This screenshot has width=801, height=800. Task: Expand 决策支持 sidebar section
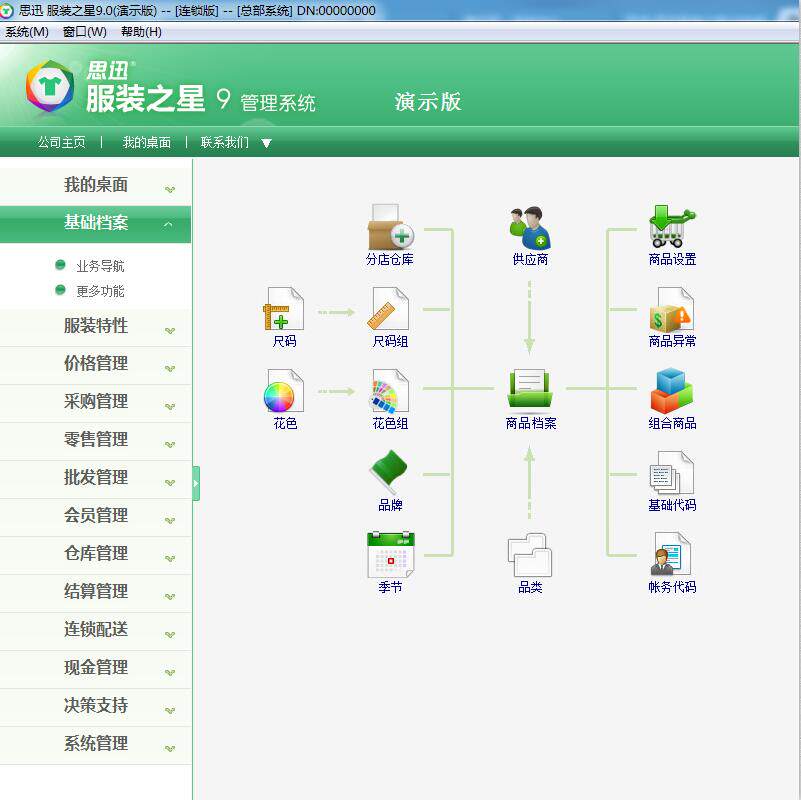(96, 706)
